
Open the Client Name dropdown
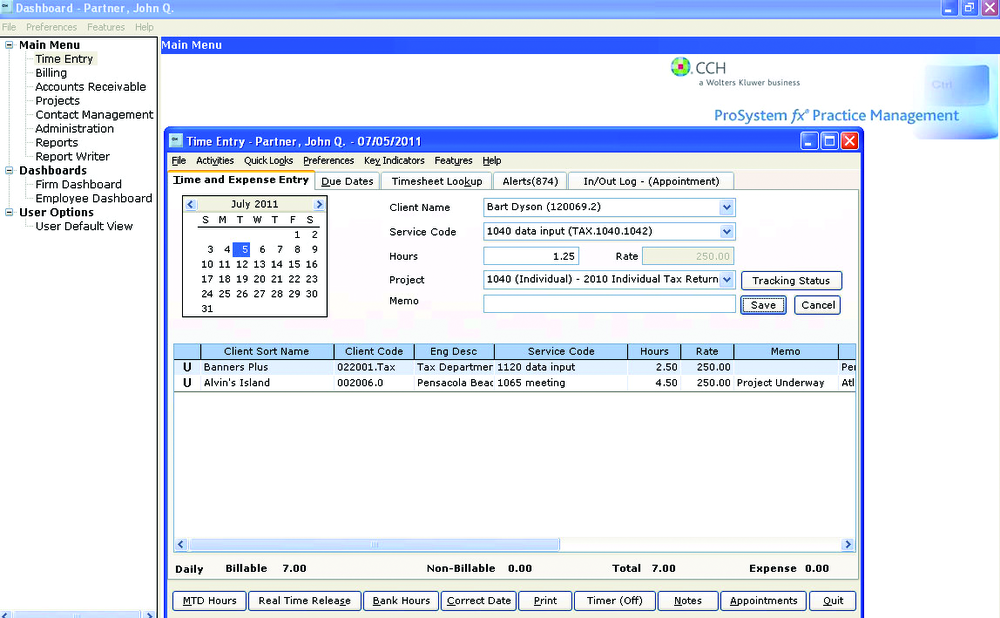(x=726, y=208)
